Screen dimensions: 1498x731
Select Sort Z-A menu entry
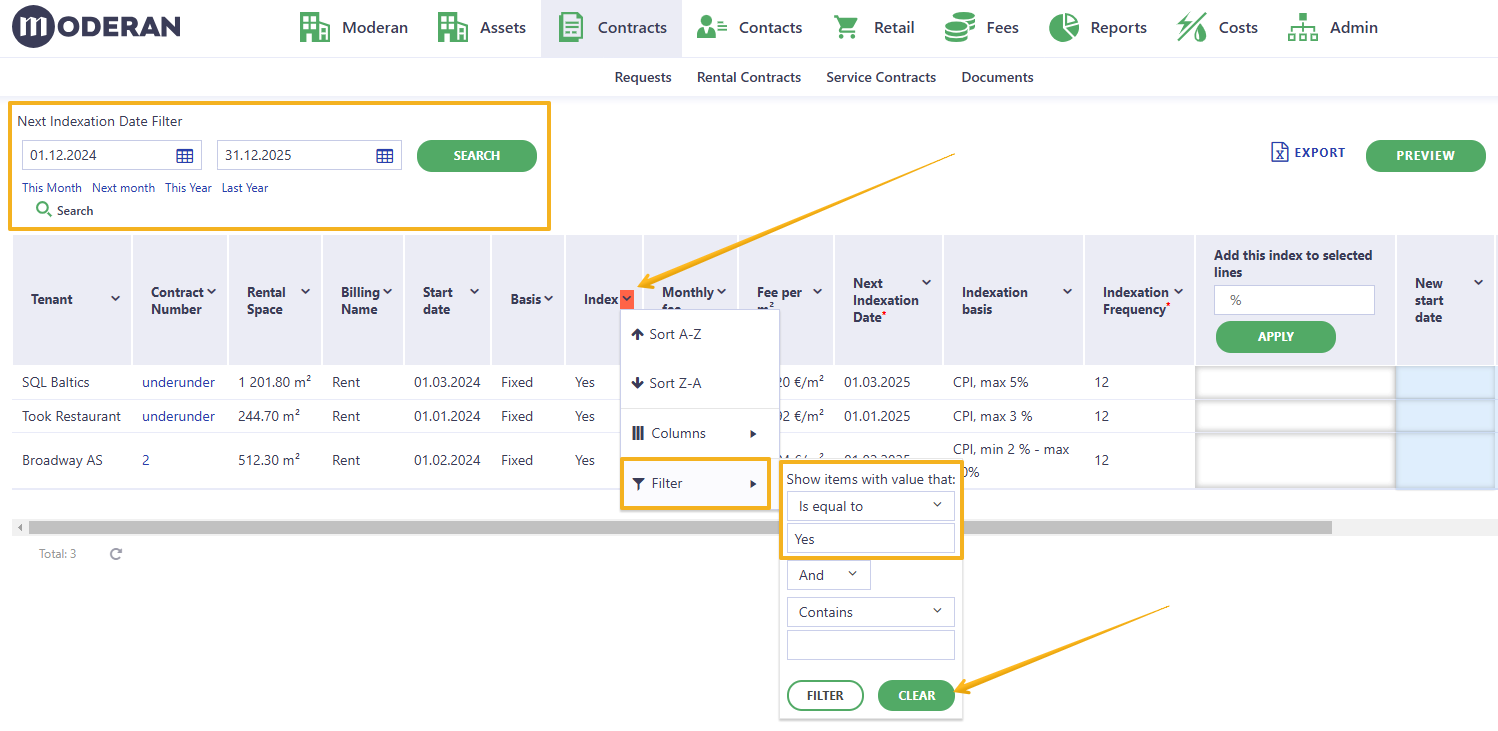click(700, 383)
